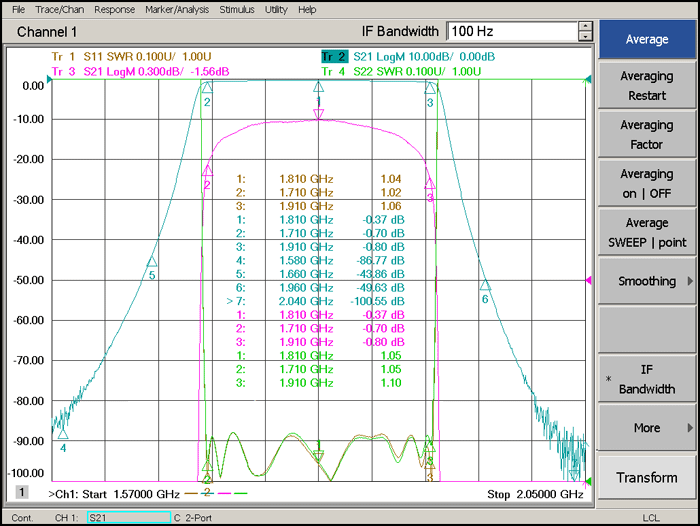Click active marker 7 readout 2.040 GHz

(x=316, y=301)
